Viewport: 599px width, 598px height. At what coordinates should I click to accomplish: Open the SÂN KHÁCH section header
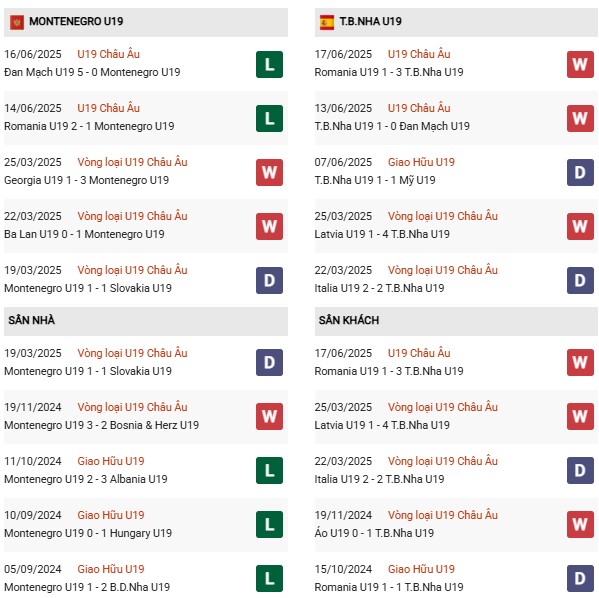(456, 321)
